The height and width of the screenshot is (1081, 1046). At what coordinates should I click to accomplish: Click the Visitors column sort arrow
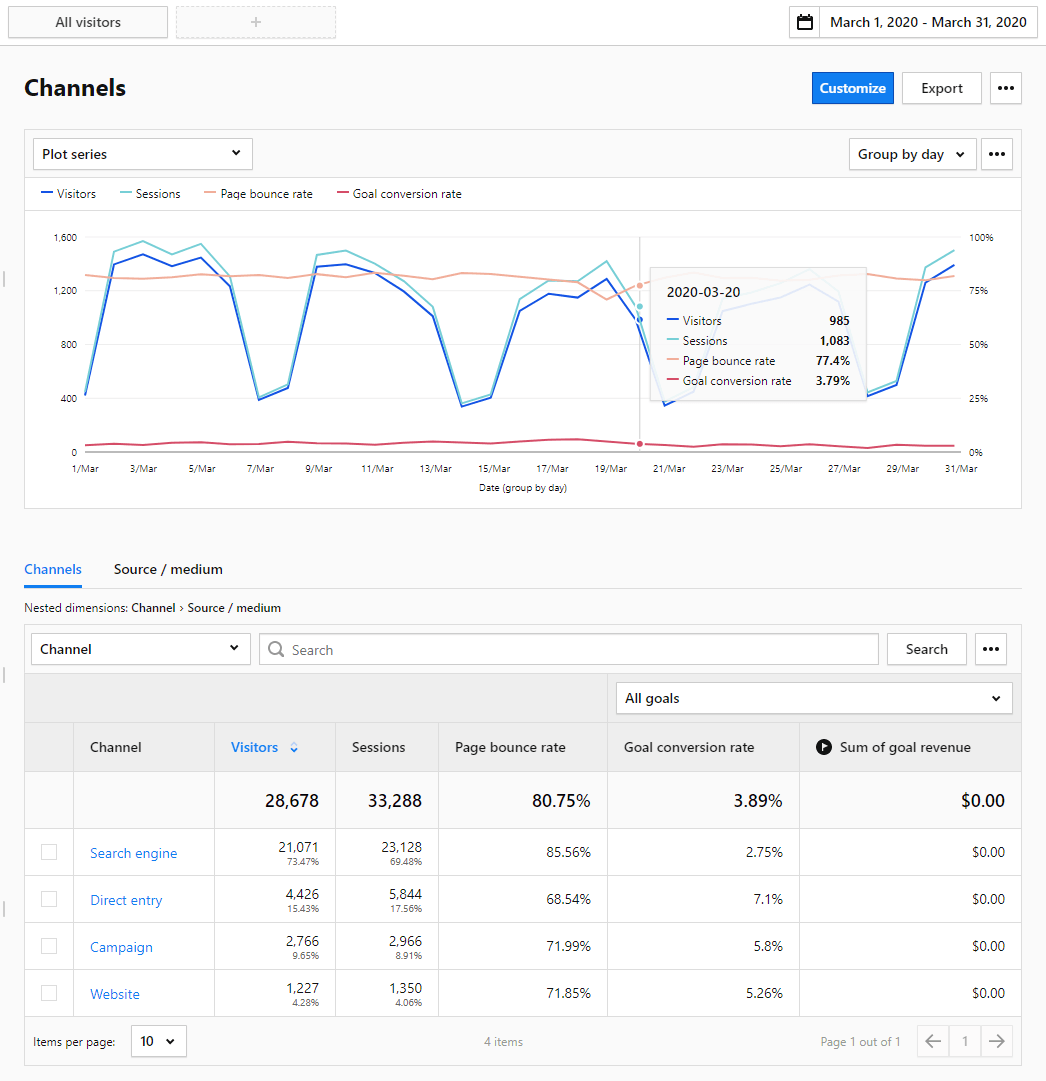coord(294,748)
